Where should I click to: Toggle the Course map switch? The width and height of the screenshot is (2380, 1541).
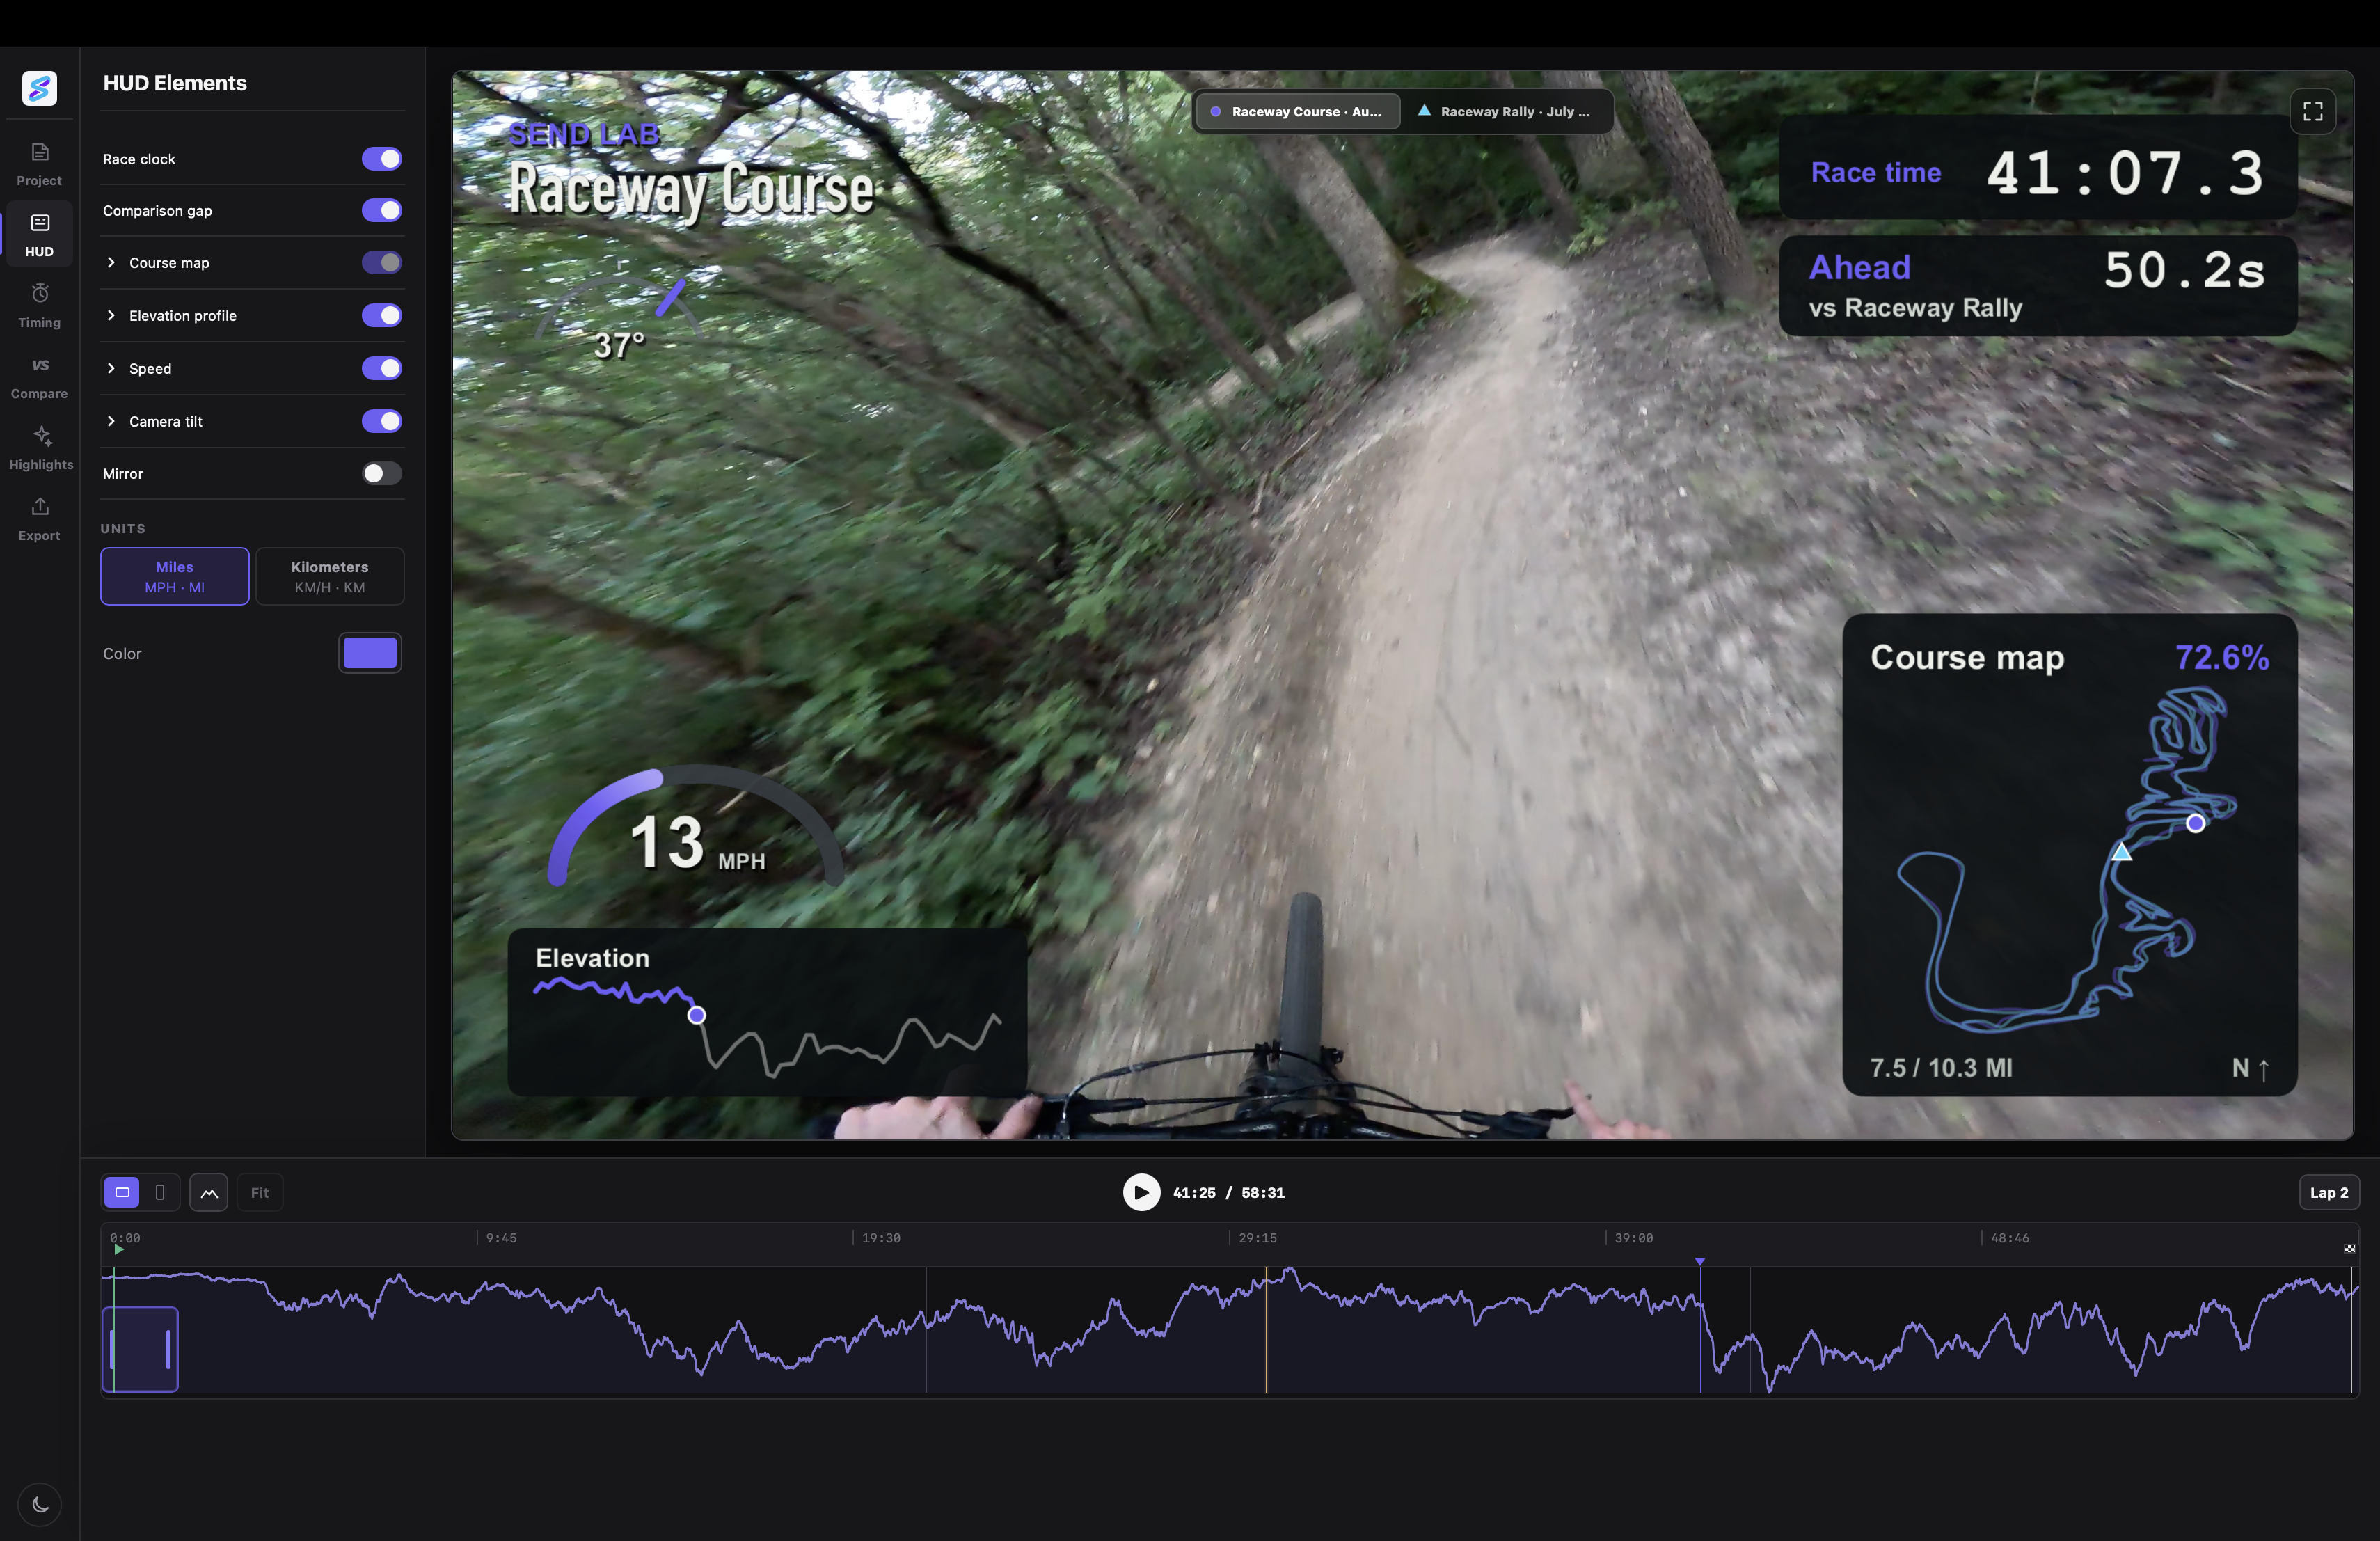pos(381,263)
